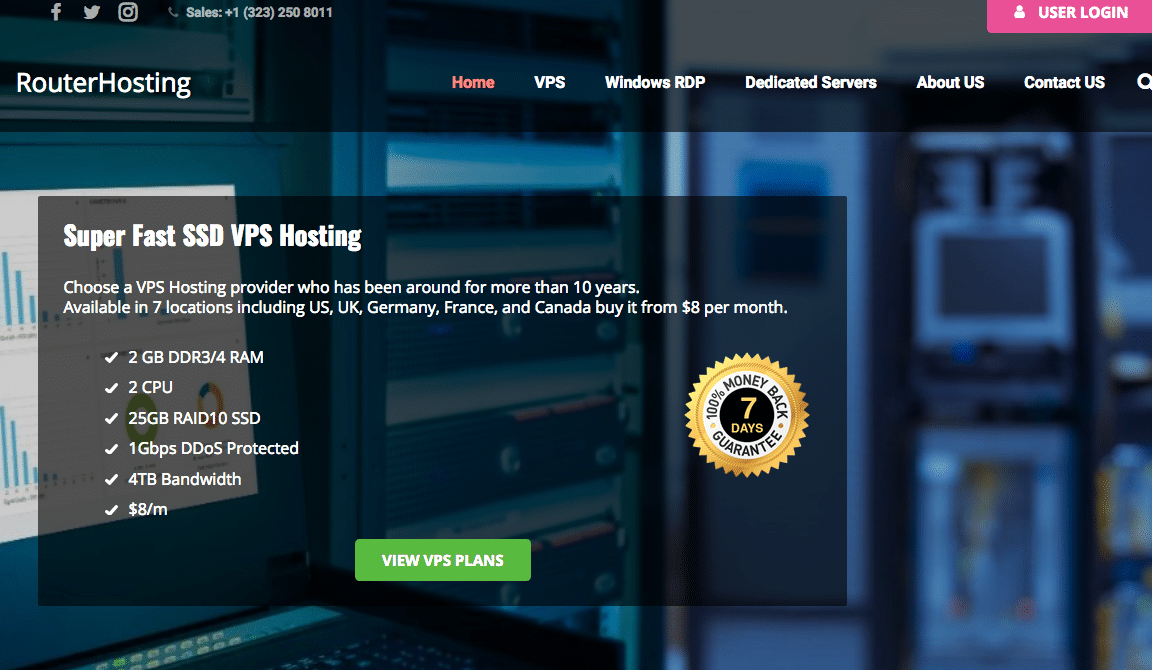
Task: Click the Super Fast SSD VPS Hosting heading
Action: 212,236
